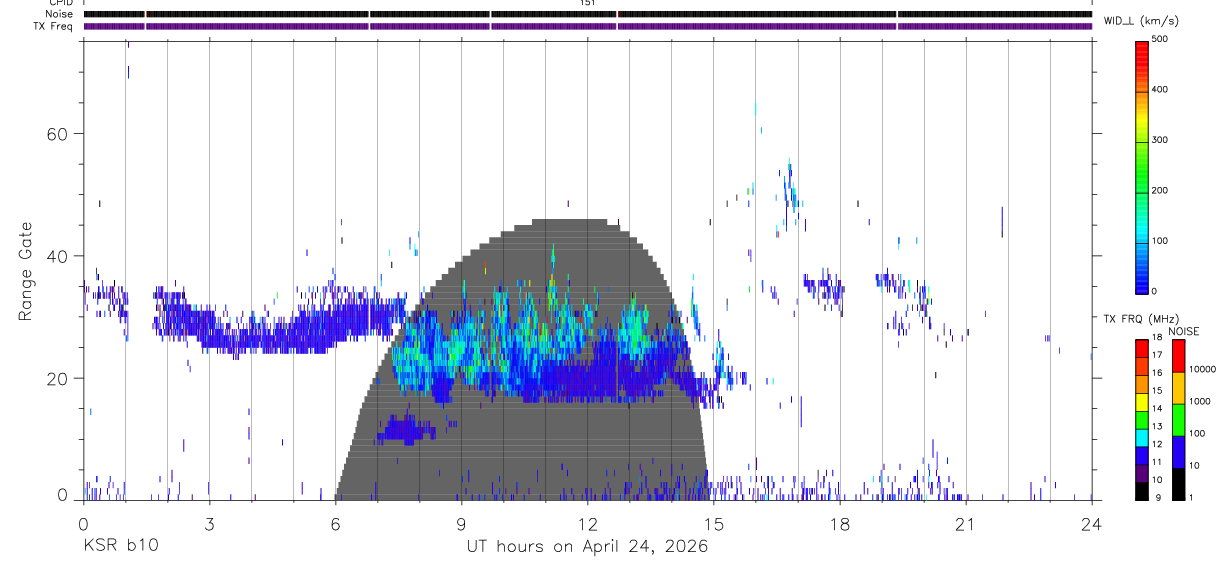This screenshot has height=567, width=1228.
Task: Click the 500 tick on width colorbar
Action: [x=1161, y=39]
